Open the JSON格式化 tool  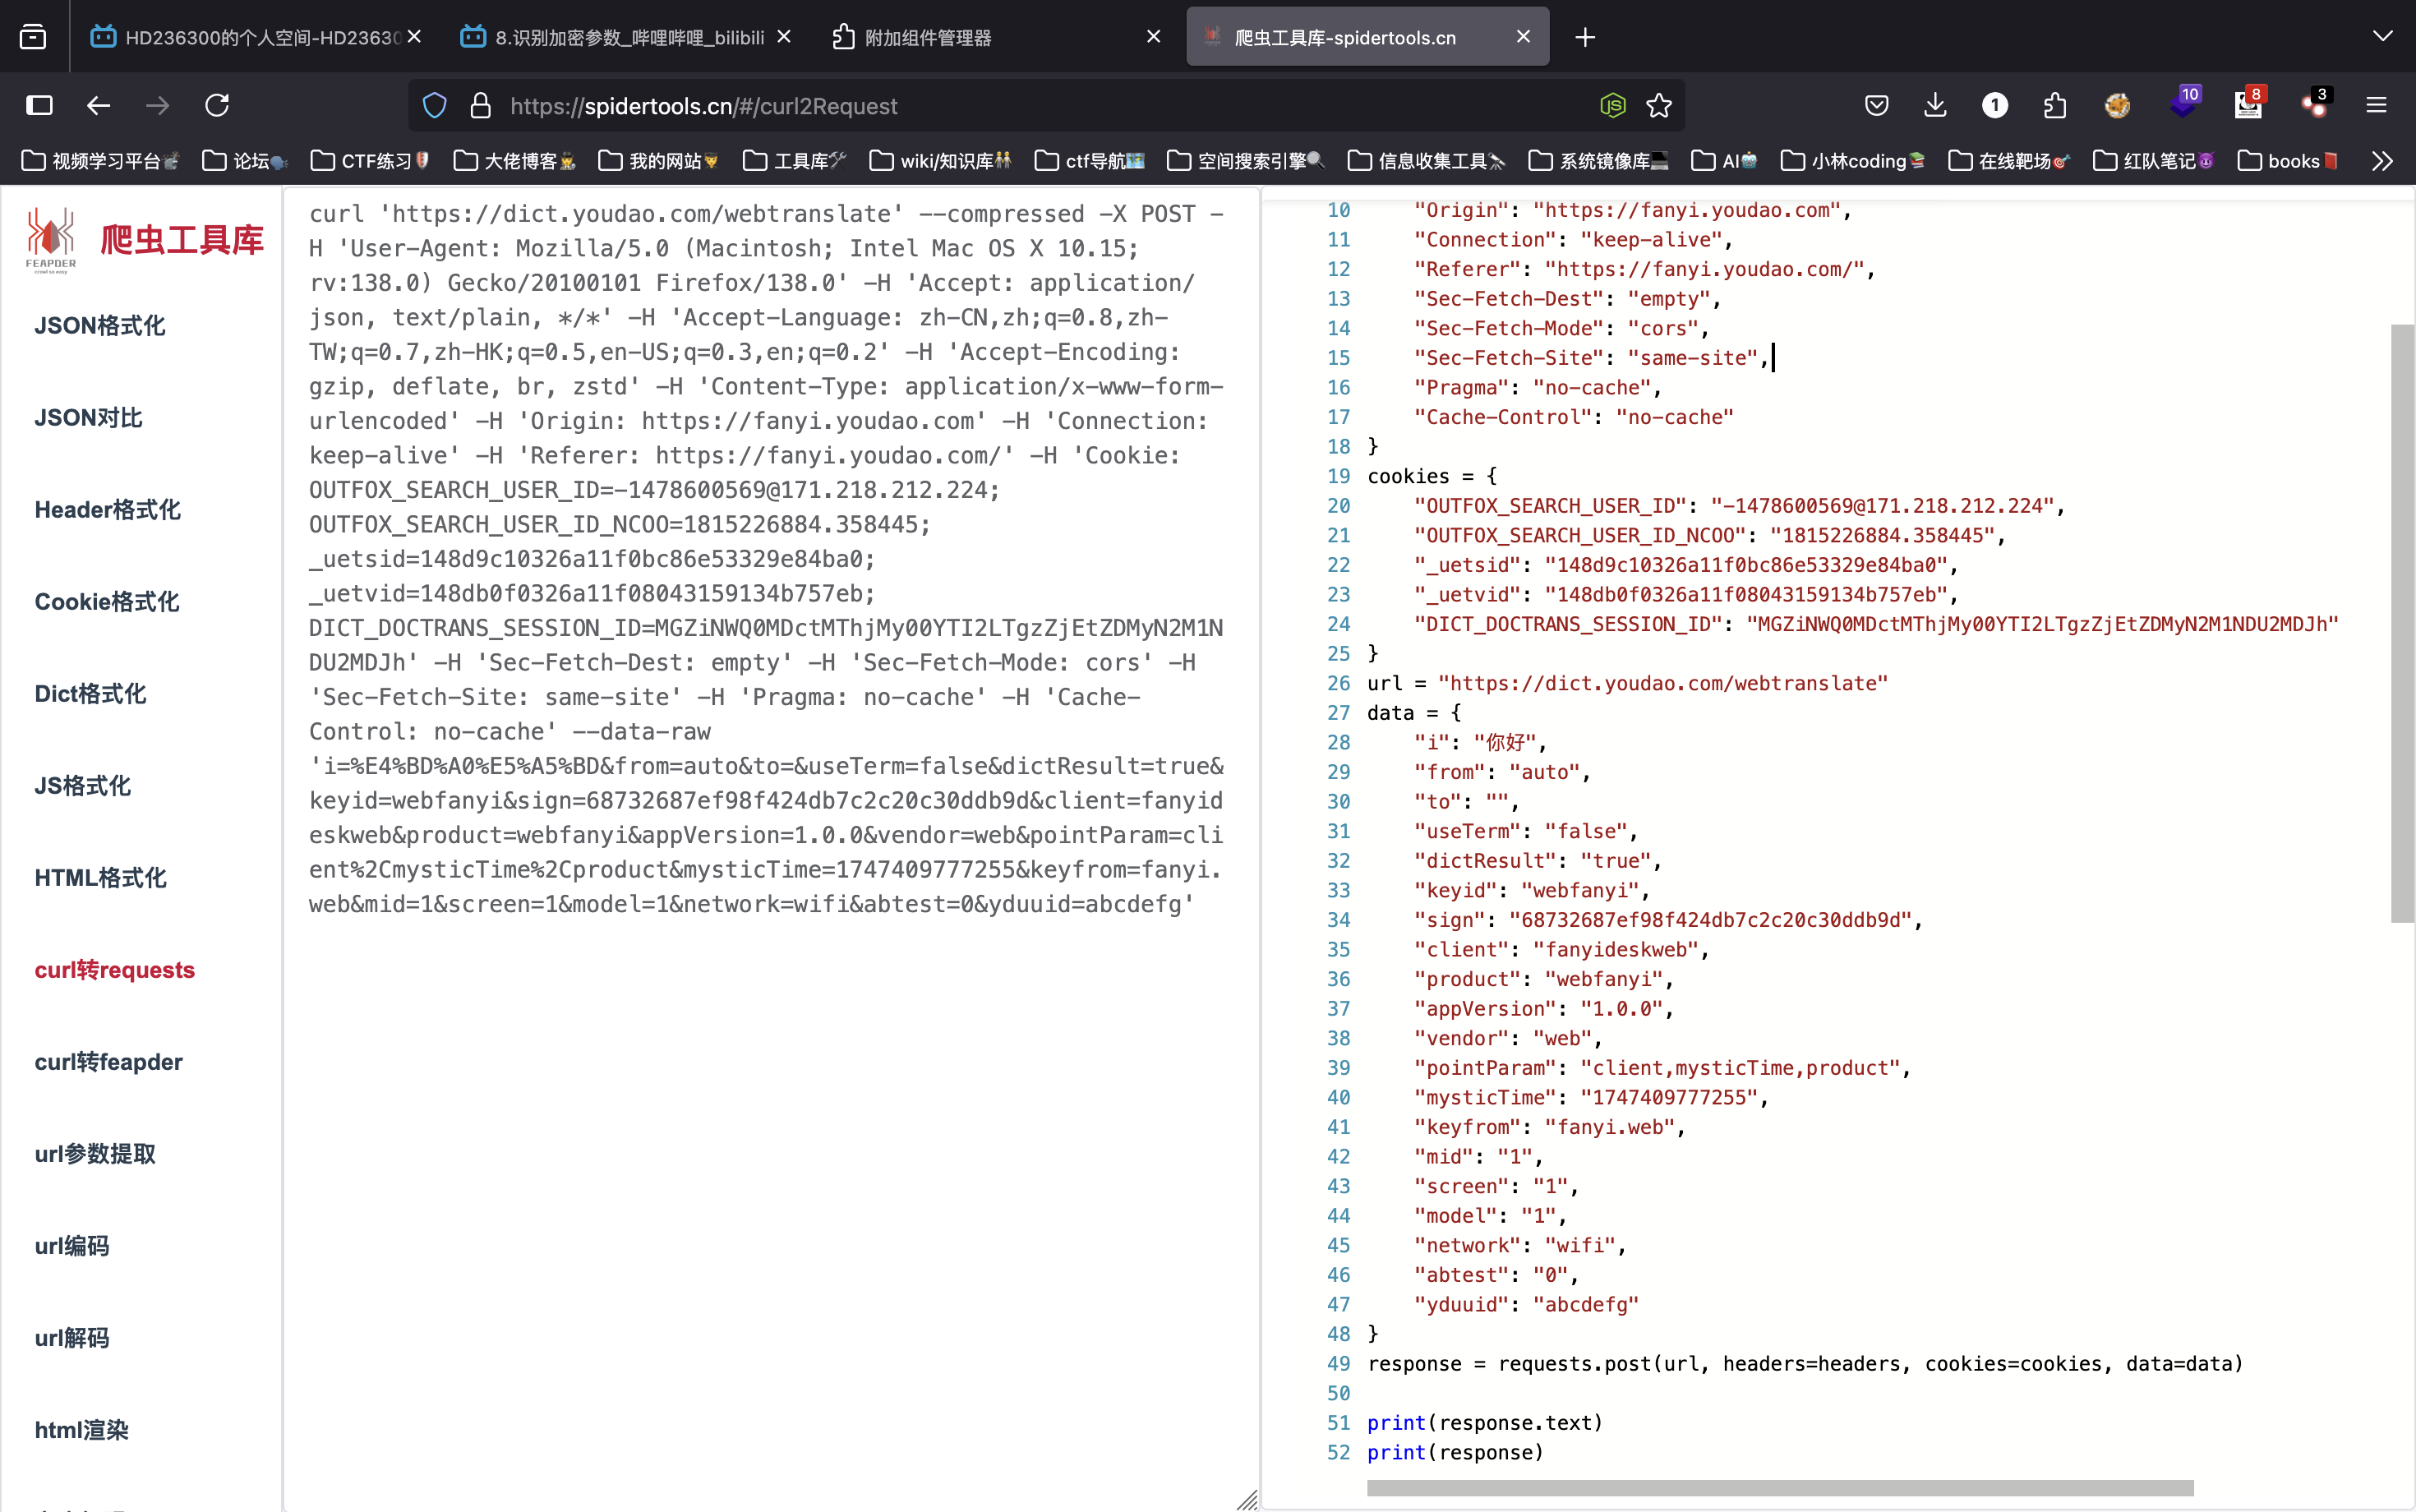pos(100,326)
